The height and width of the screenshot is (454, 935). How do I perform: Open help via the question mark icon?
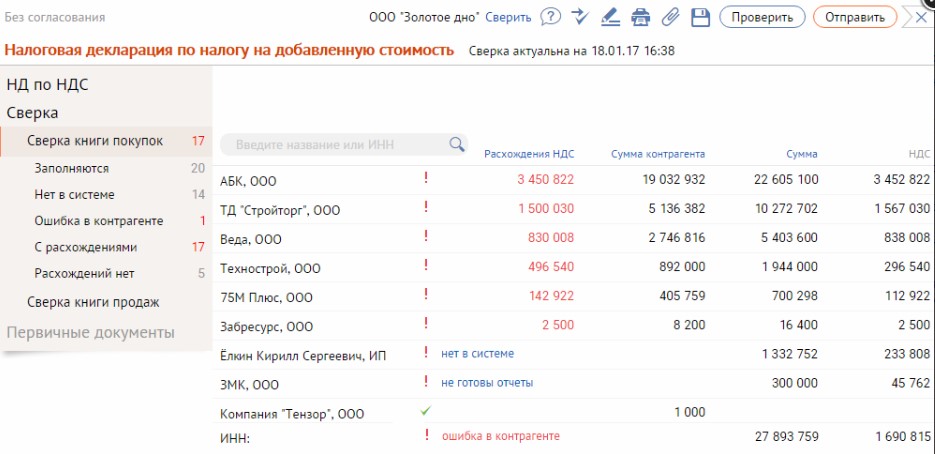coord(550,17)
